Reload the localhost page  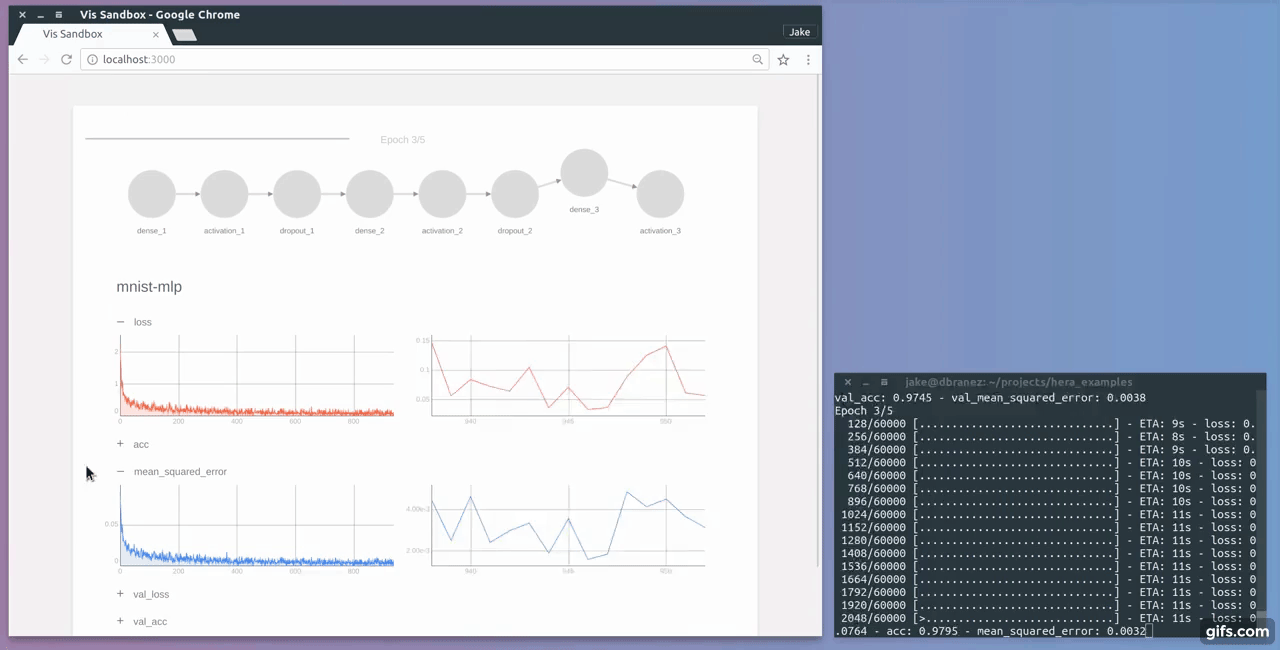point(66,60)
